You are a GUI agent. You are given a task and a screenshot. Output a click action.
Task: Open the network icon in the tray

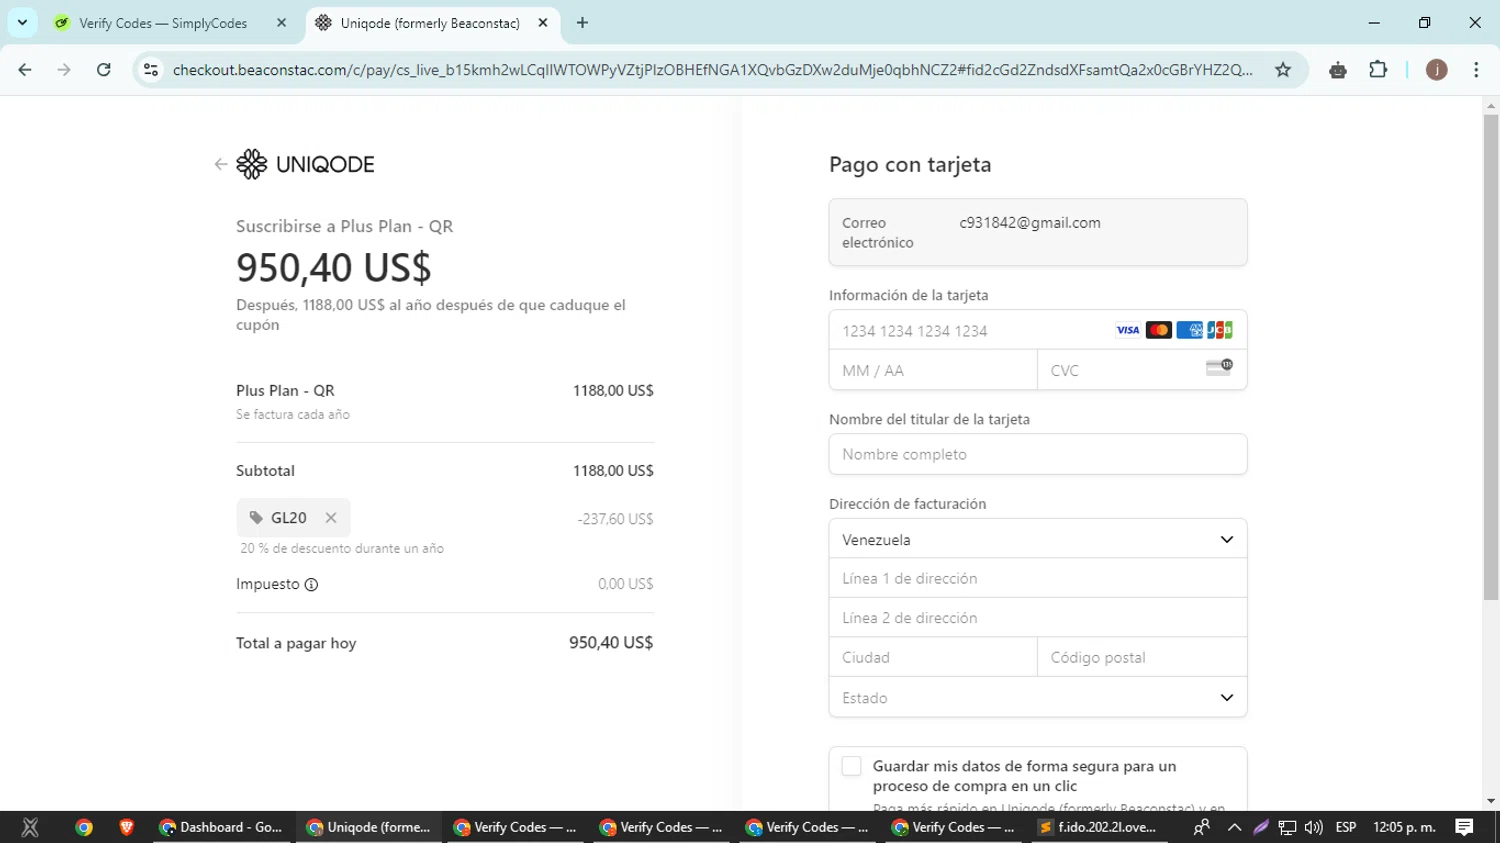(1287, 827)
